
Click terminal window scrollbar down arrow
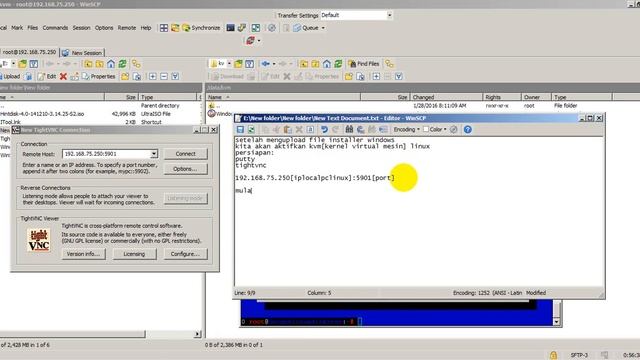557,322
